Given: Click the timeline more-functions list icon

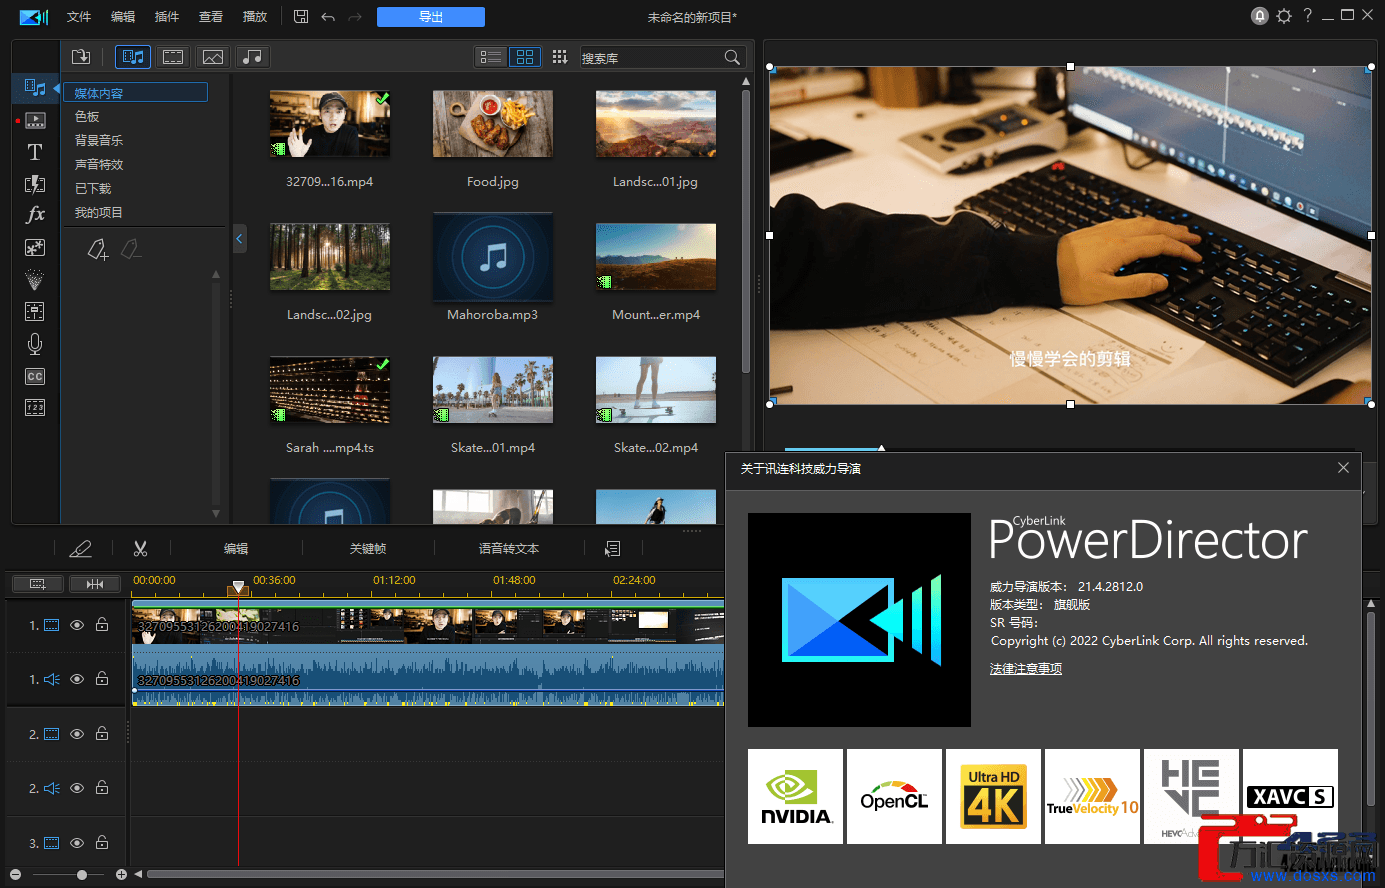Looking at the screenshot, I should point(613,549).
